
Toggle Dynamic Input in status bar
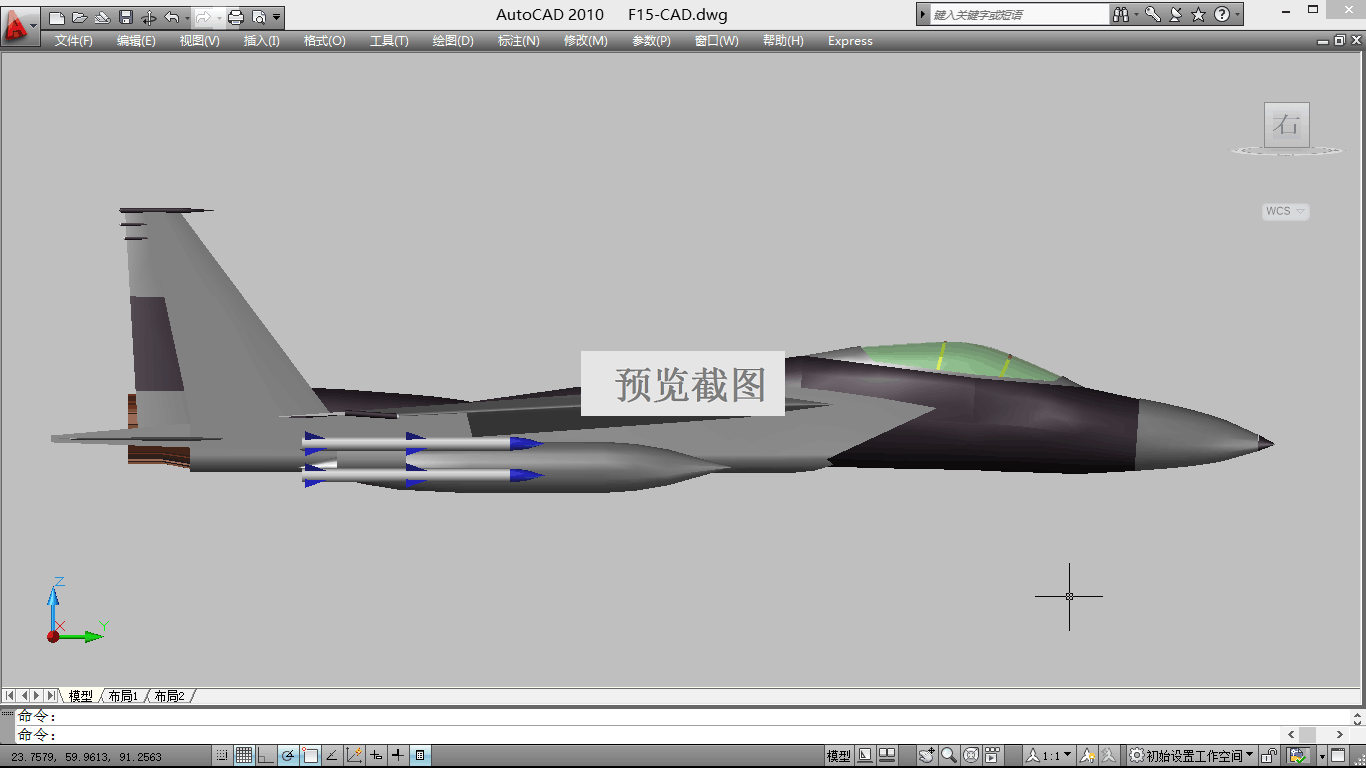[x=376, y=756]
